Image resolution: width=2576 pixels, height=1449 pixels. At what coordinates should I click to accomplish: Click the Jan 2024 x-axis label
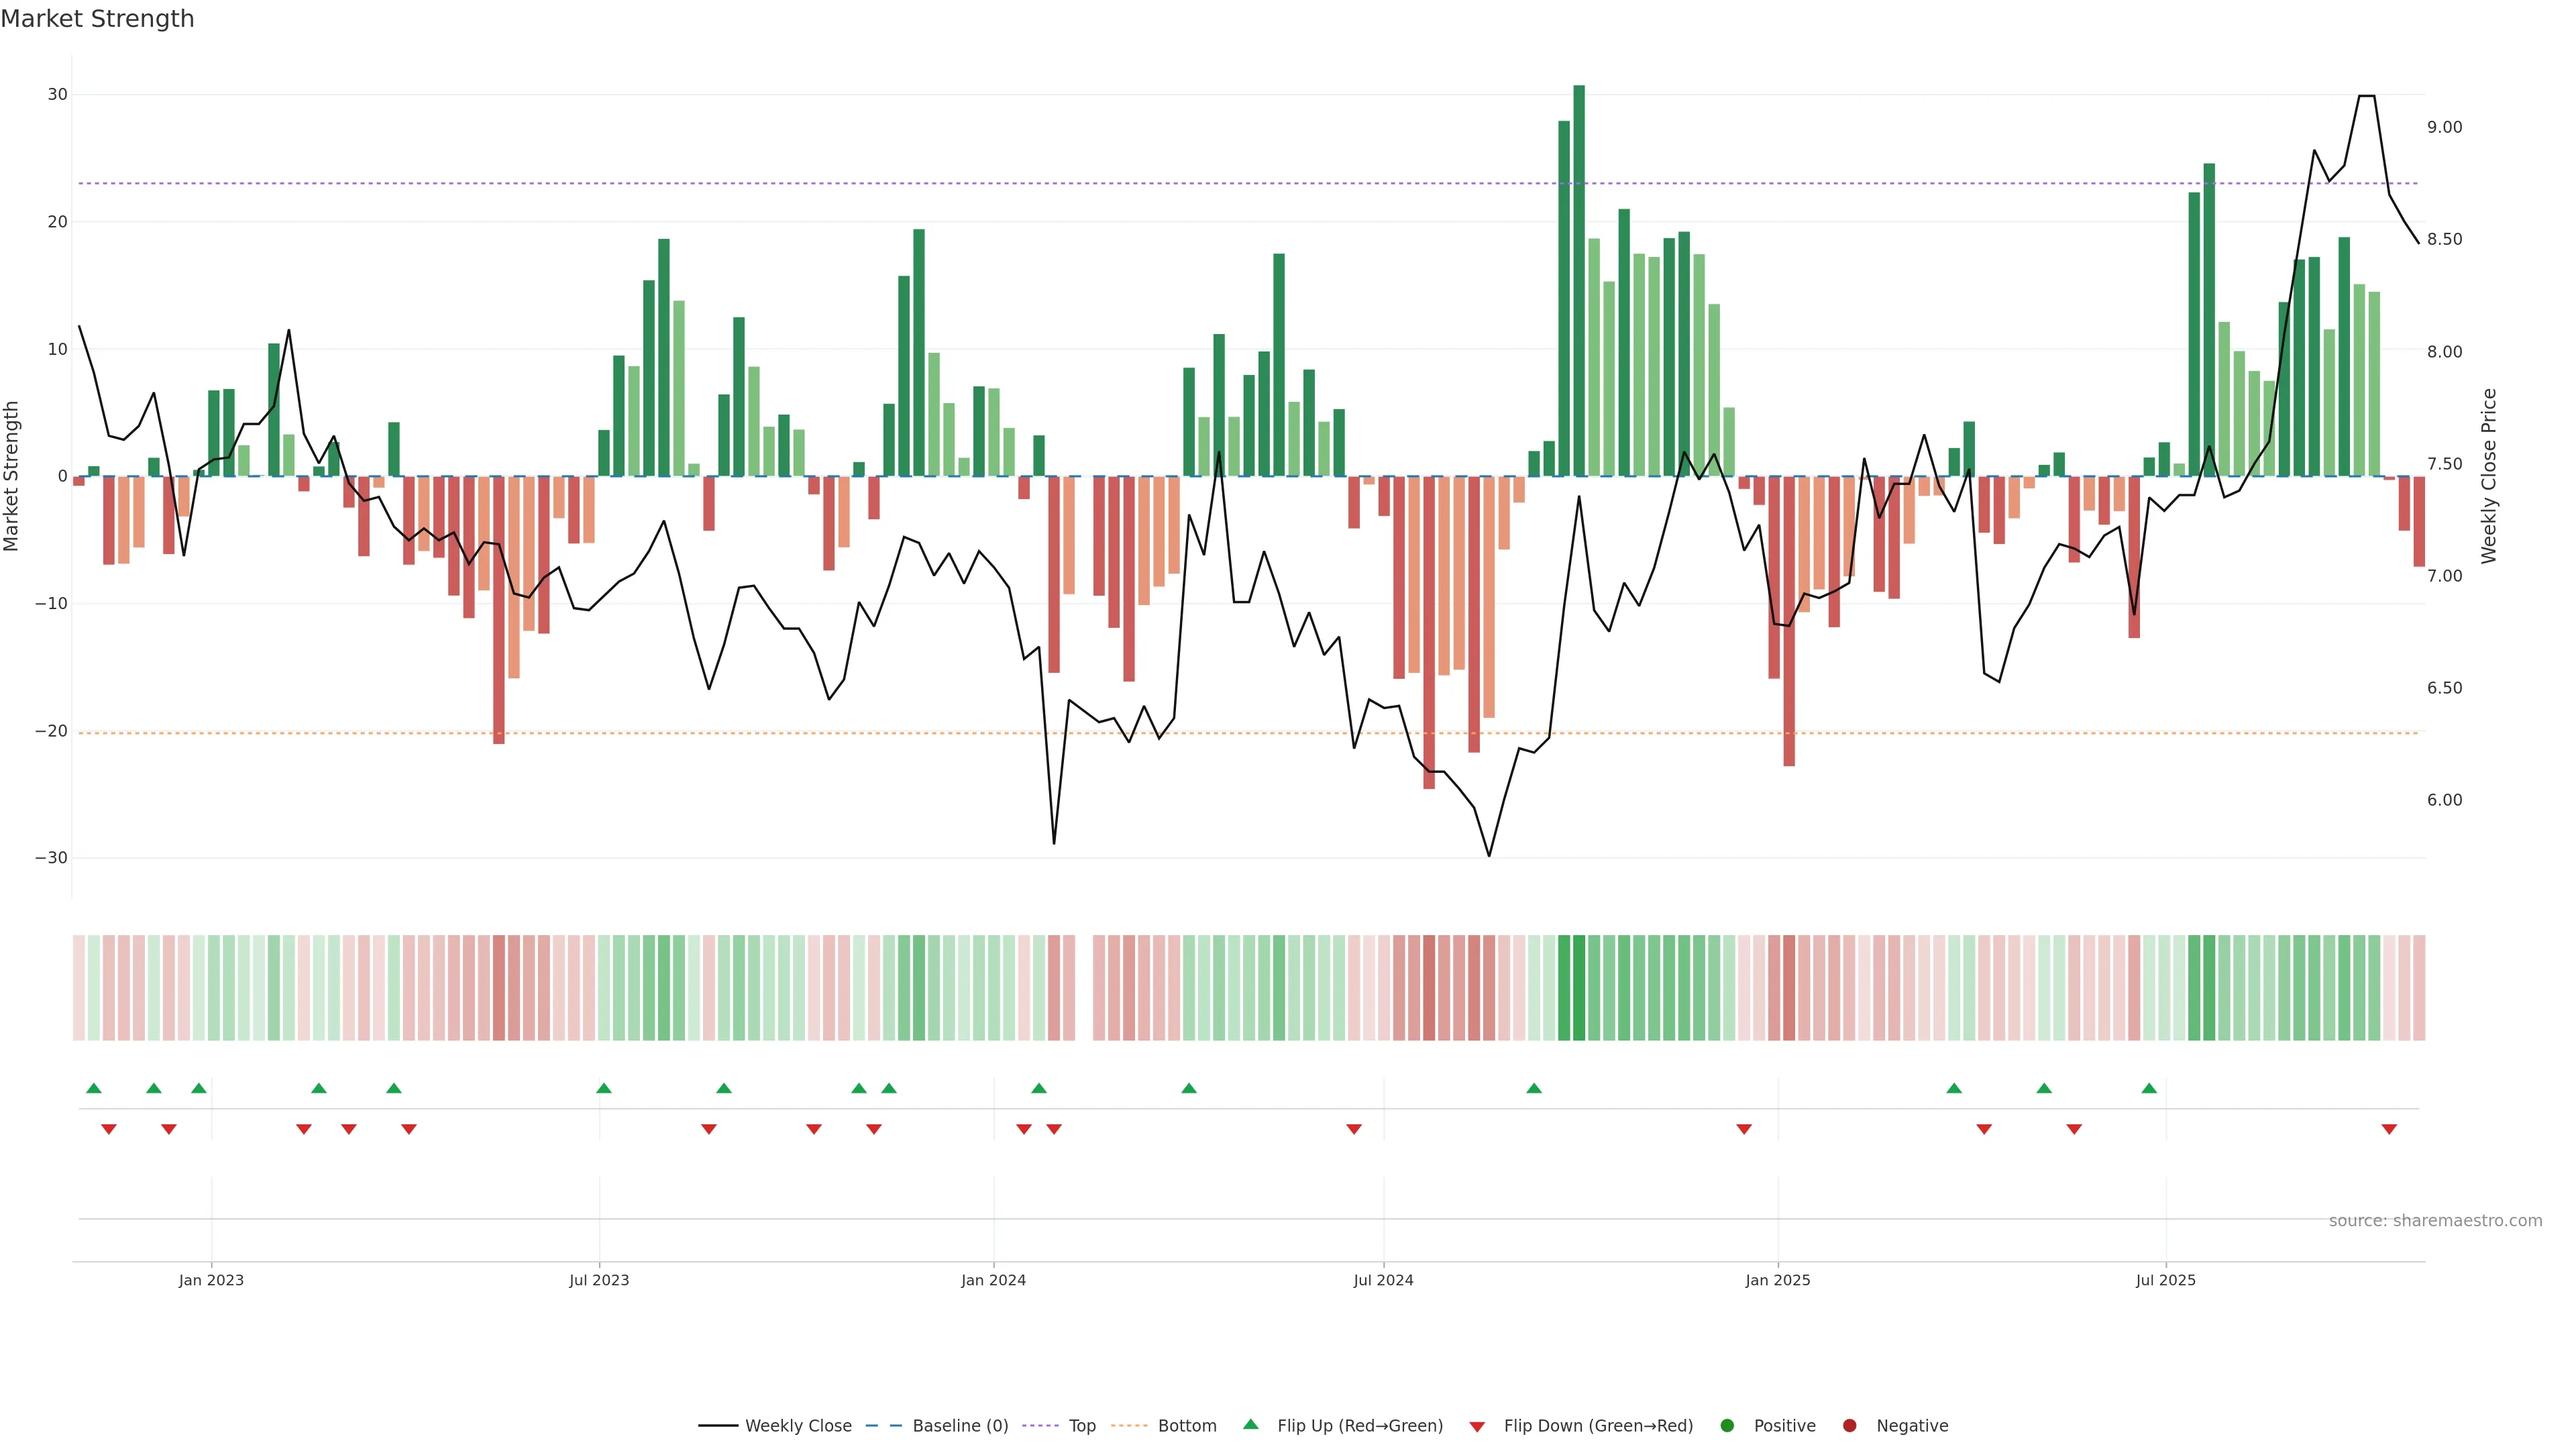tap(993, 1280)
